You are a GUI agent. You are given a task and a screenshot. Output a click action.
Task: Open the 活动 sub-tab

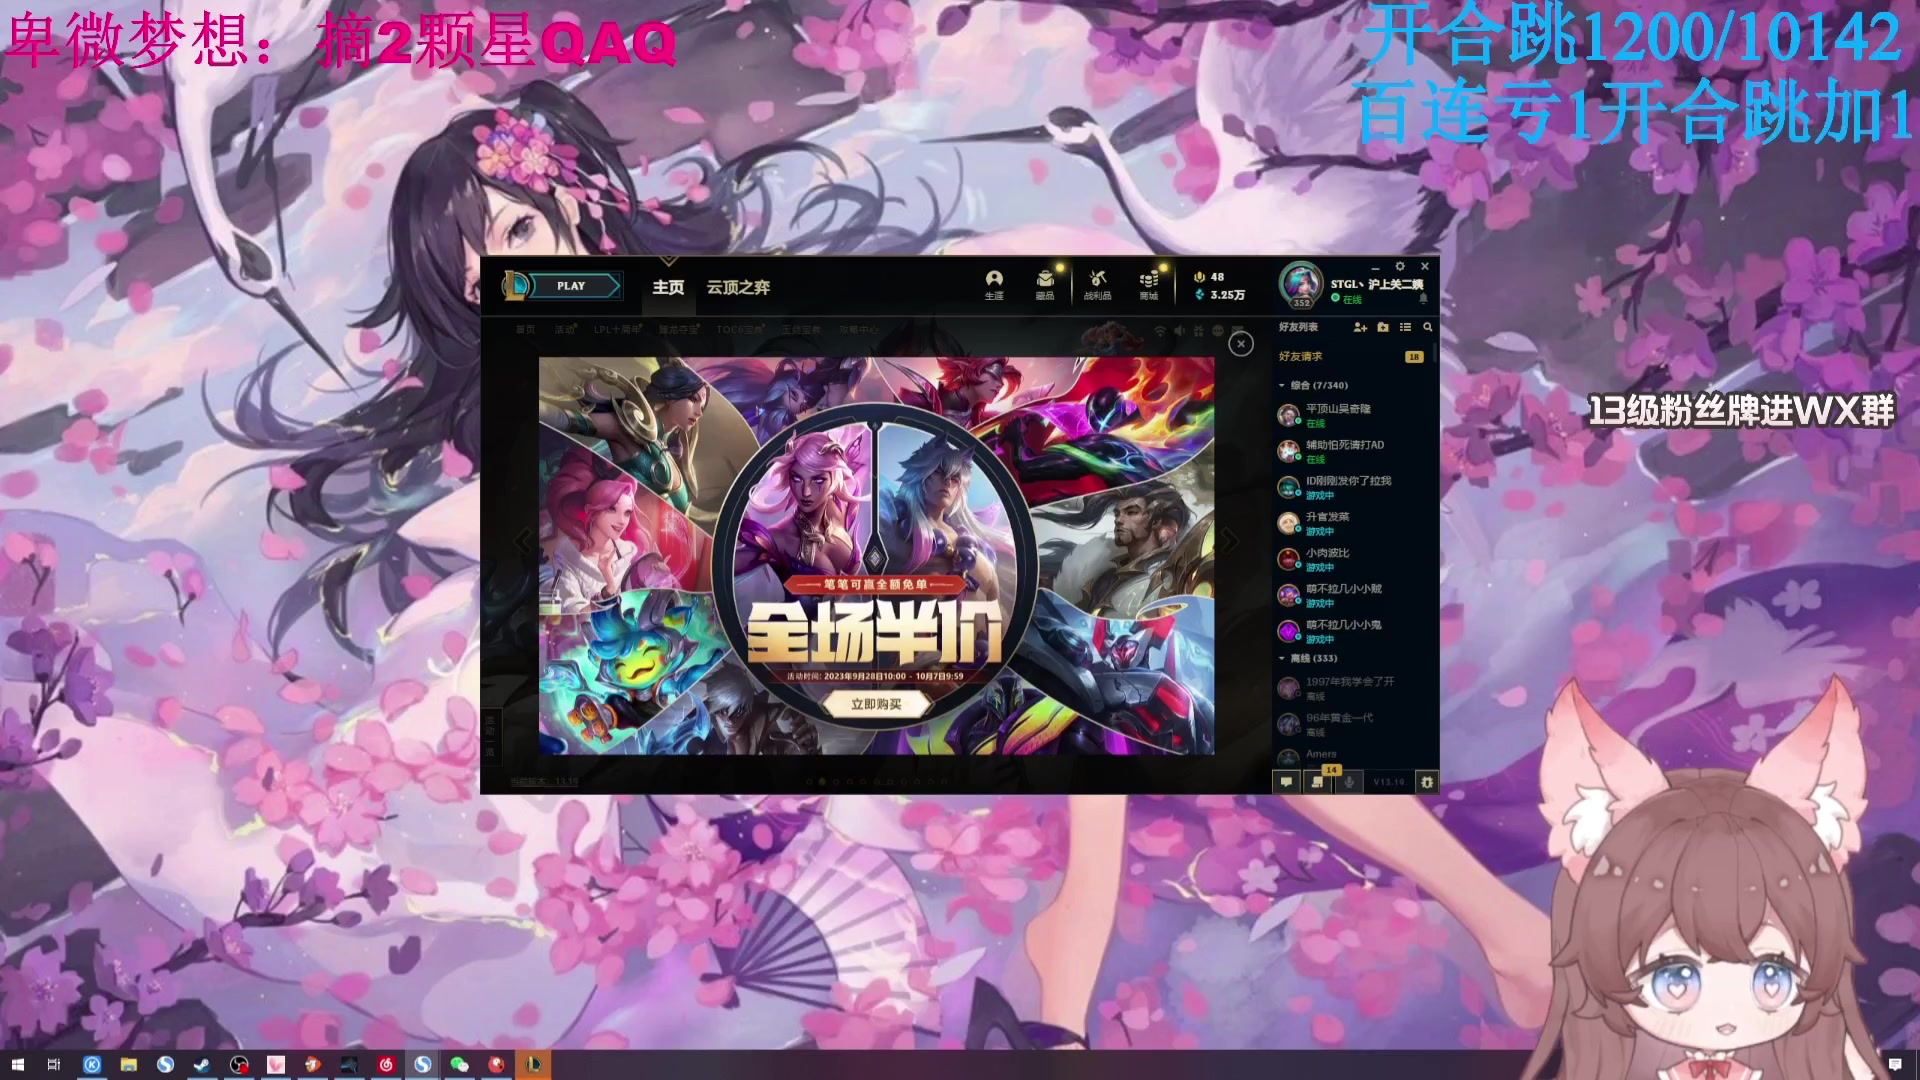(565, 329)
